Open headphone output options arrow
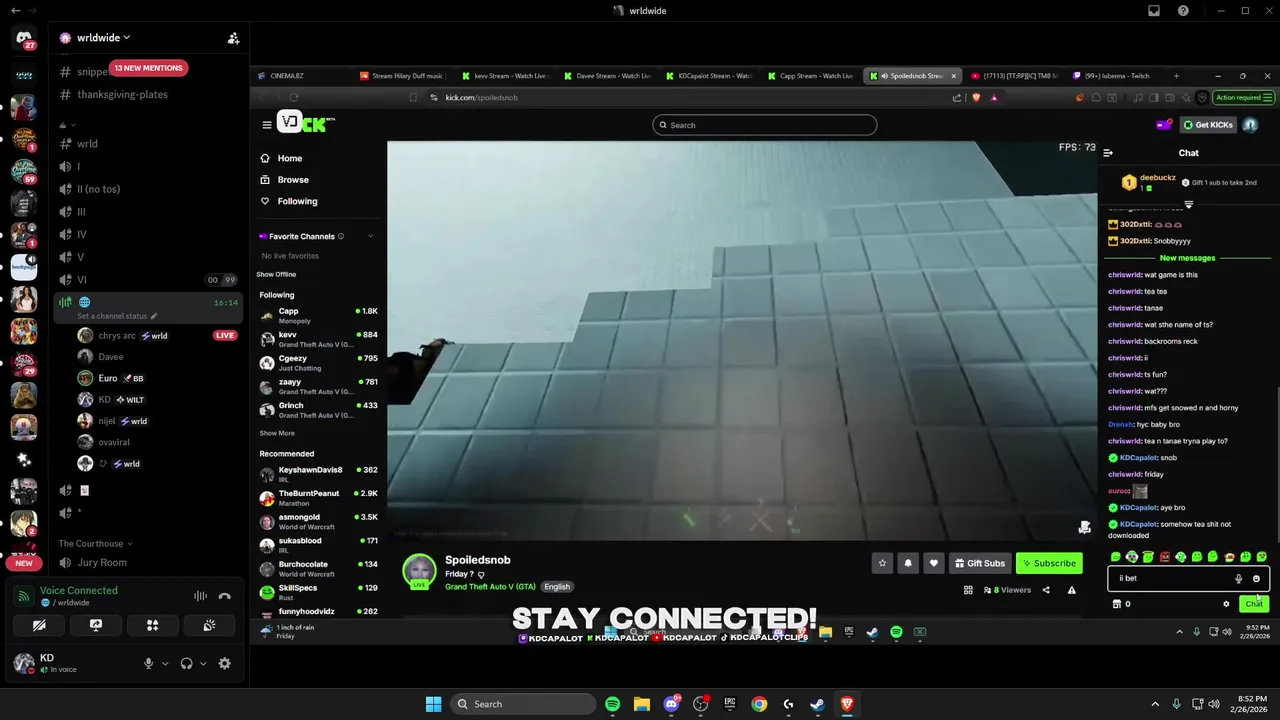 pos(203,663)
